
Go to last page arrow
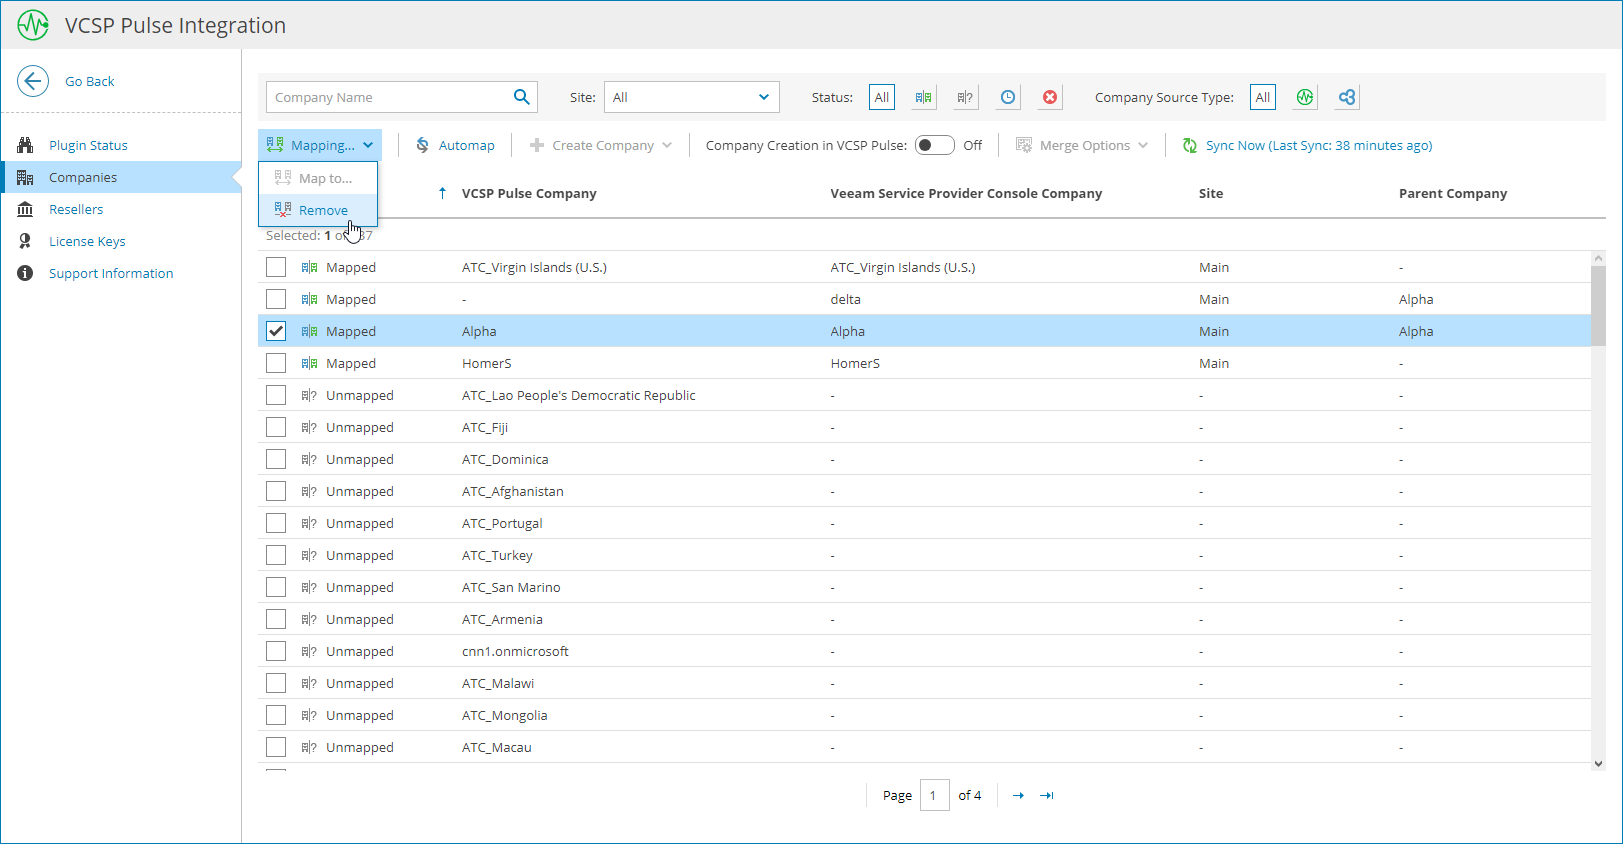pos(1047,795)
